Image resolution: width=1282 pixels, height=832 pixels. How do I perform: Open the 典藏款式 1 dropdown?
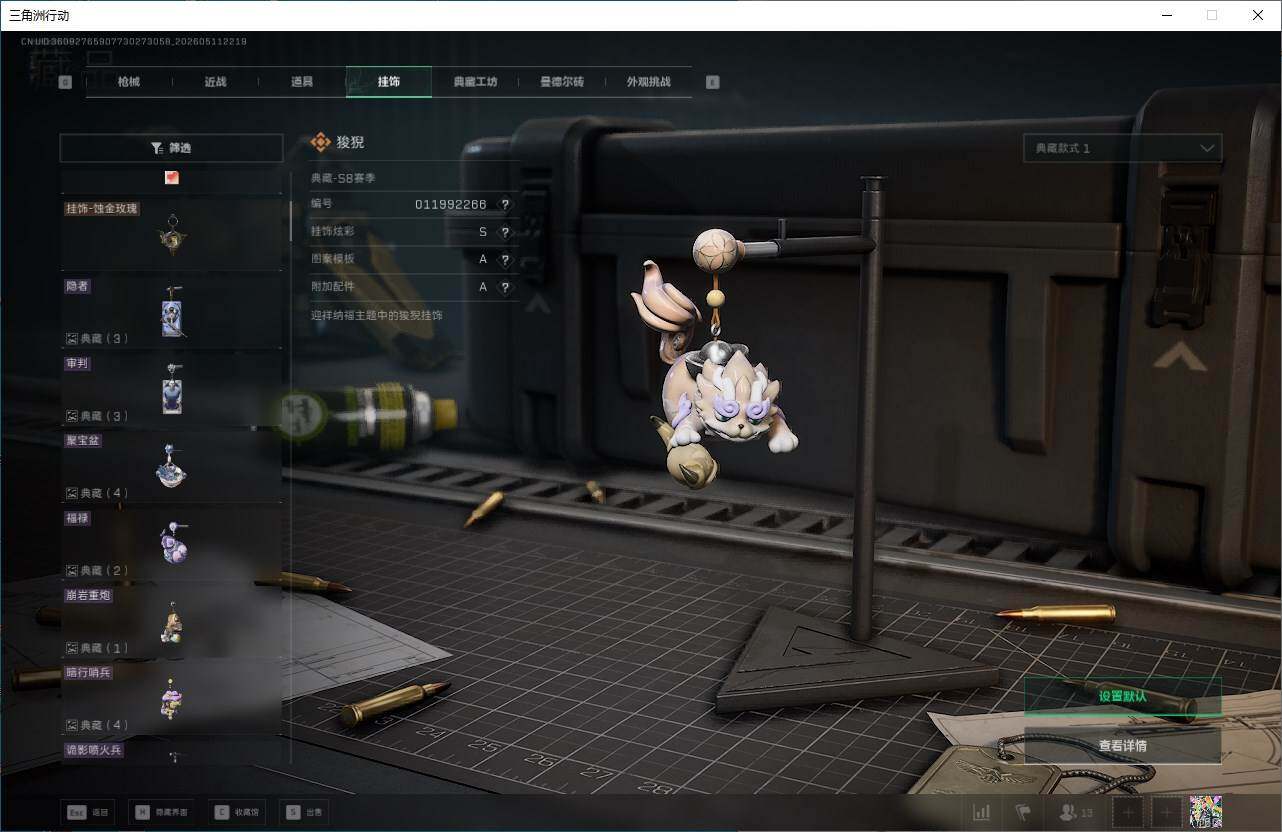click(x=1122, y=148)
